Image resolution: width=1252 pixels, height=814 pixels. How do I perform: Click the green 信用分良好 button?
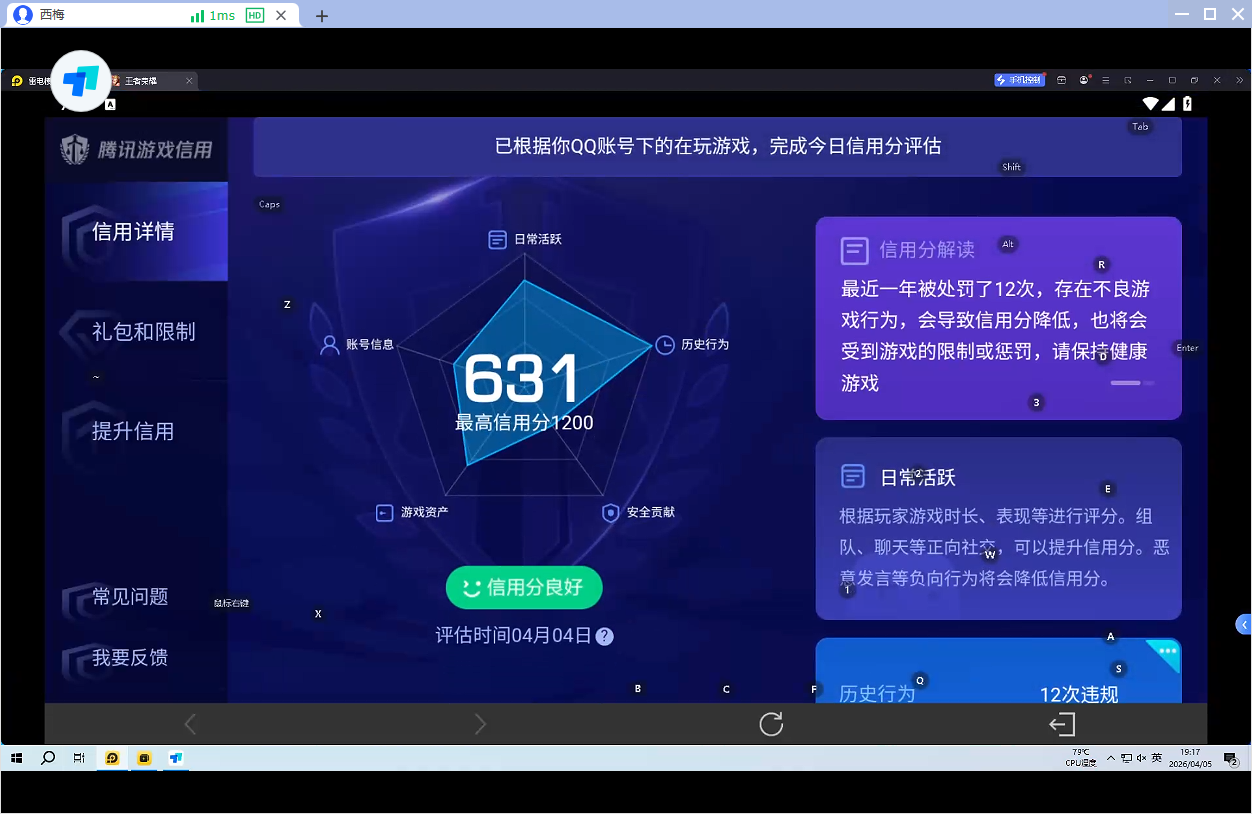pos(524,588)
